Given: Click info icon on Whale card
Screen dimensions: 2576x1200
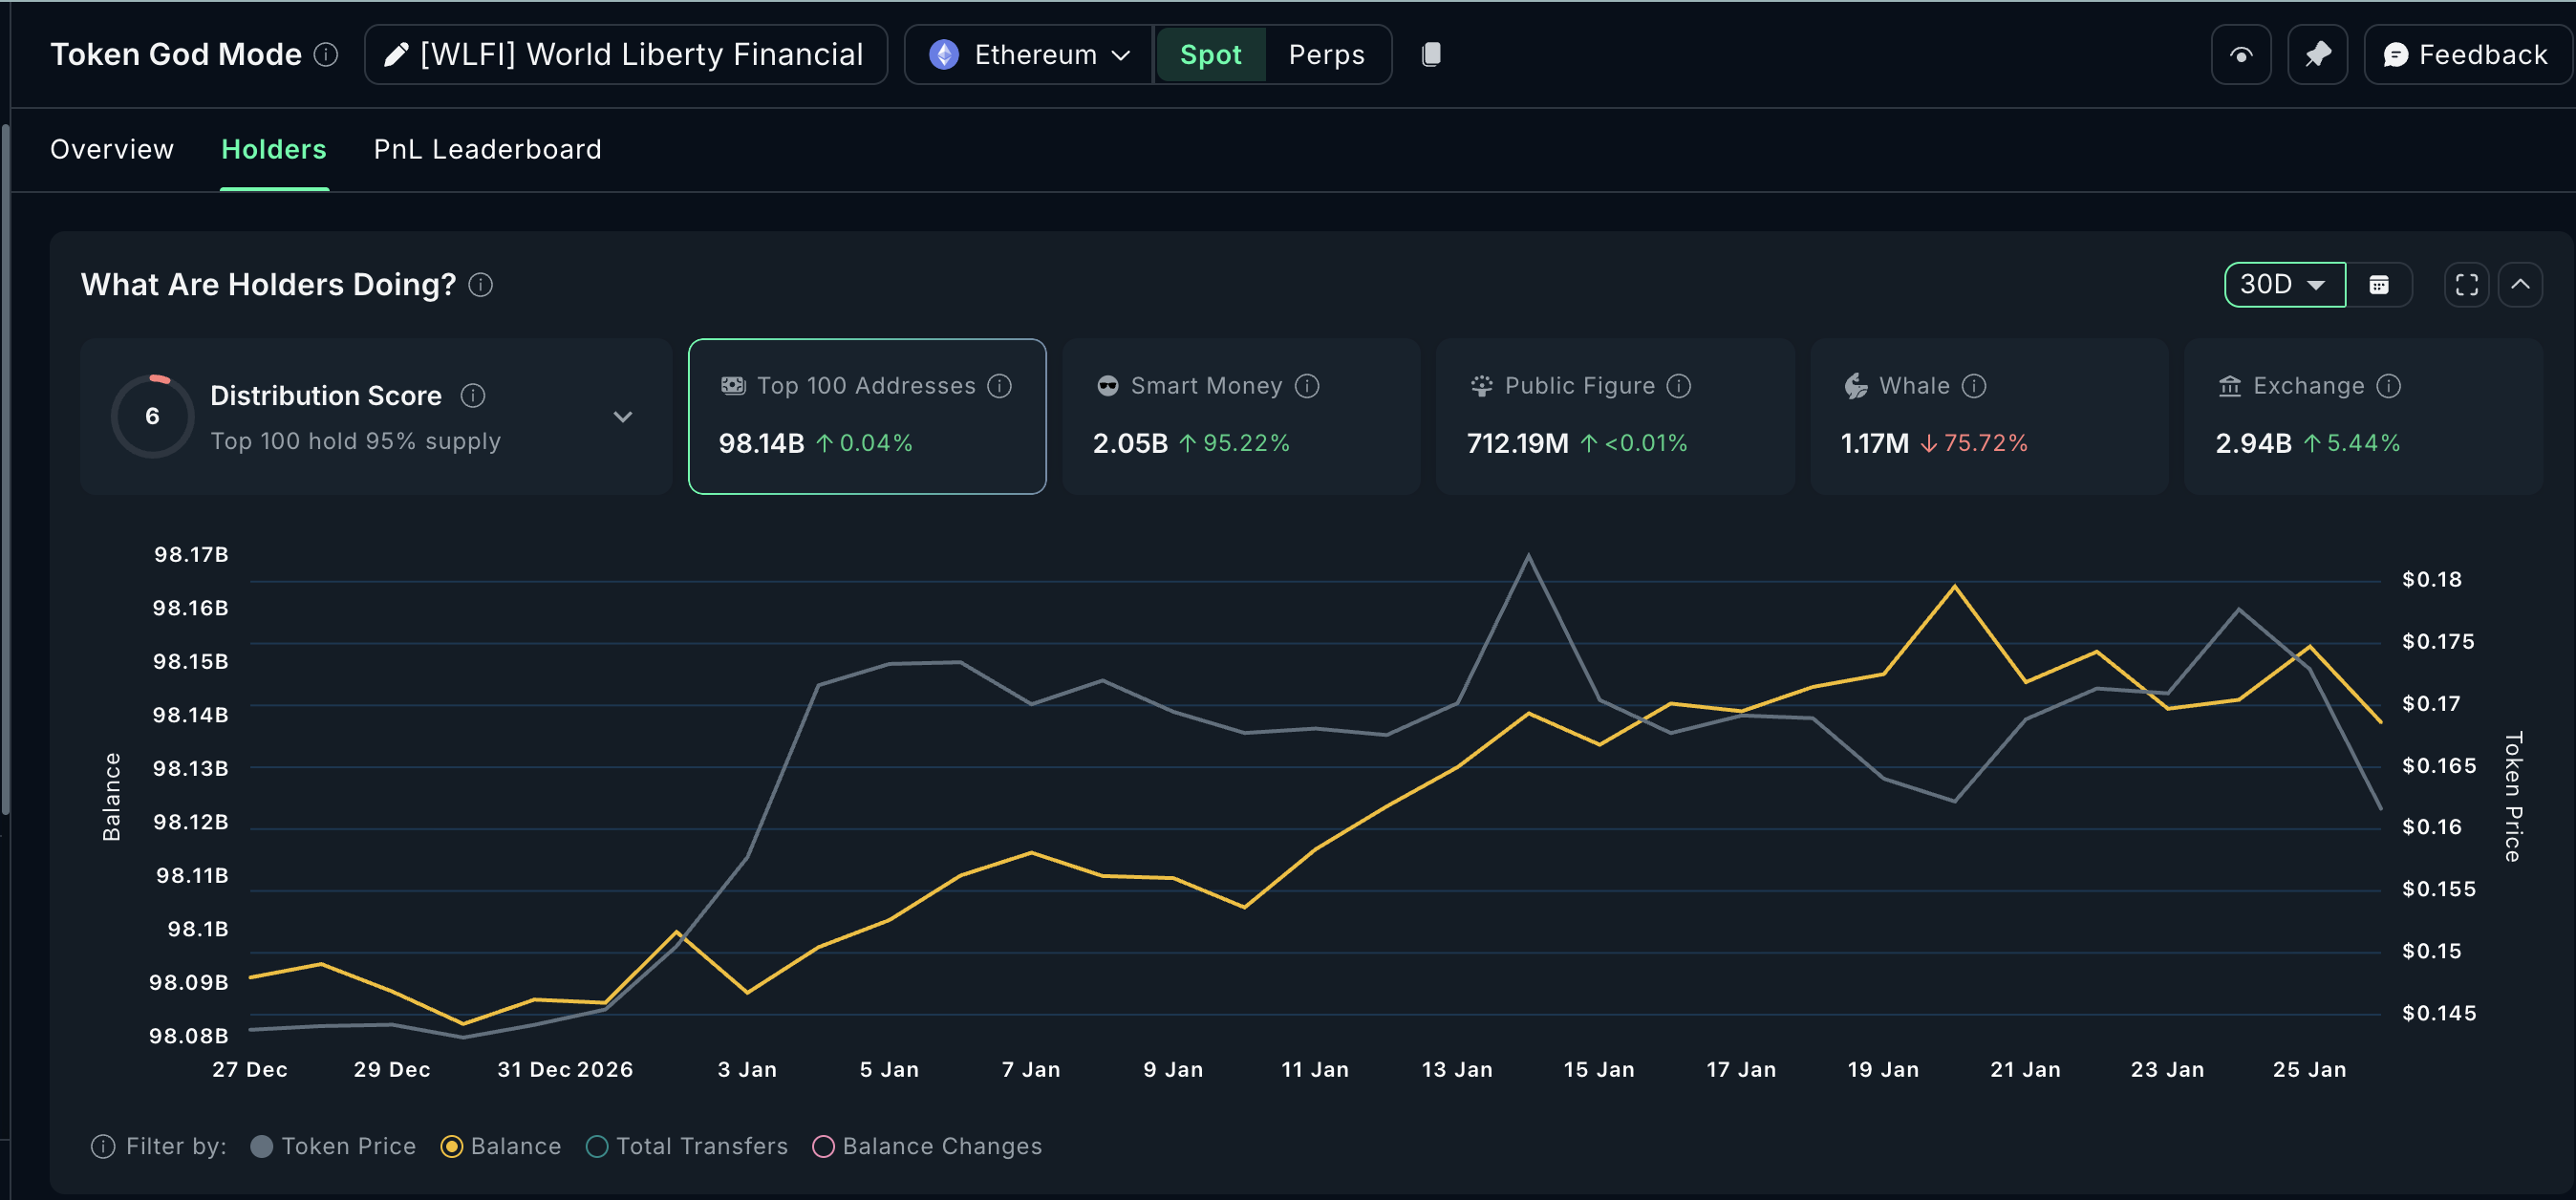Looking at the screenshot, I should coord(1974,386).
